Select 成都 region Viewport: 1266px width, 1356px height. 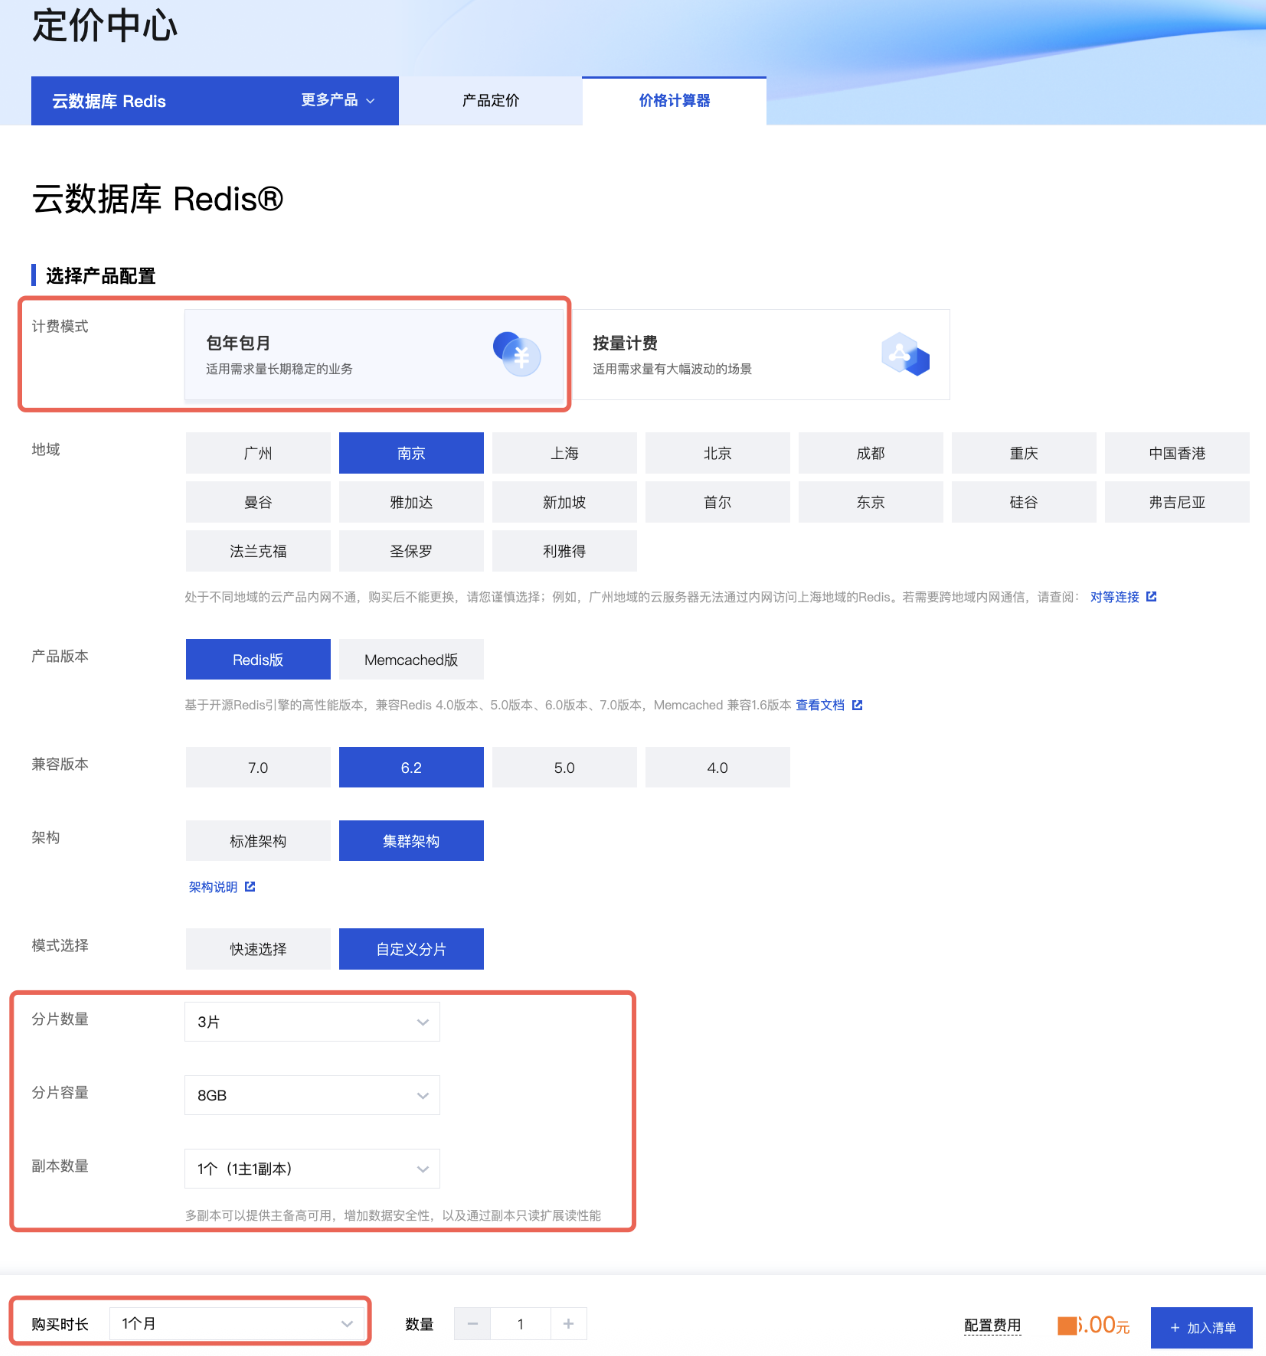[x=870, y=453]
